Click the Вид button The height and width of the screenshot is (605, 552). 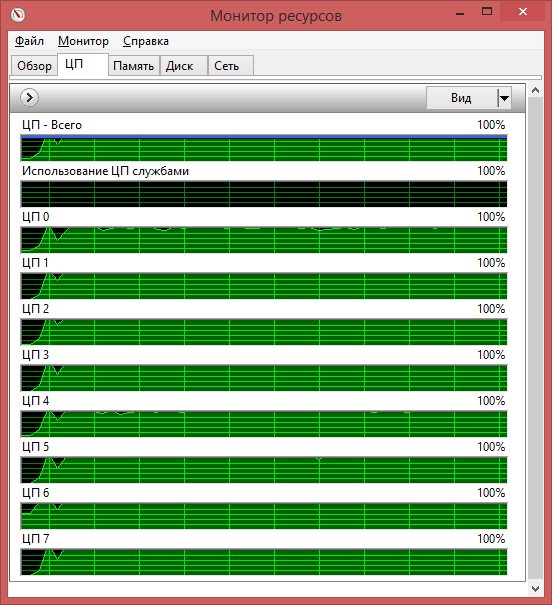[x=462, y=98]
